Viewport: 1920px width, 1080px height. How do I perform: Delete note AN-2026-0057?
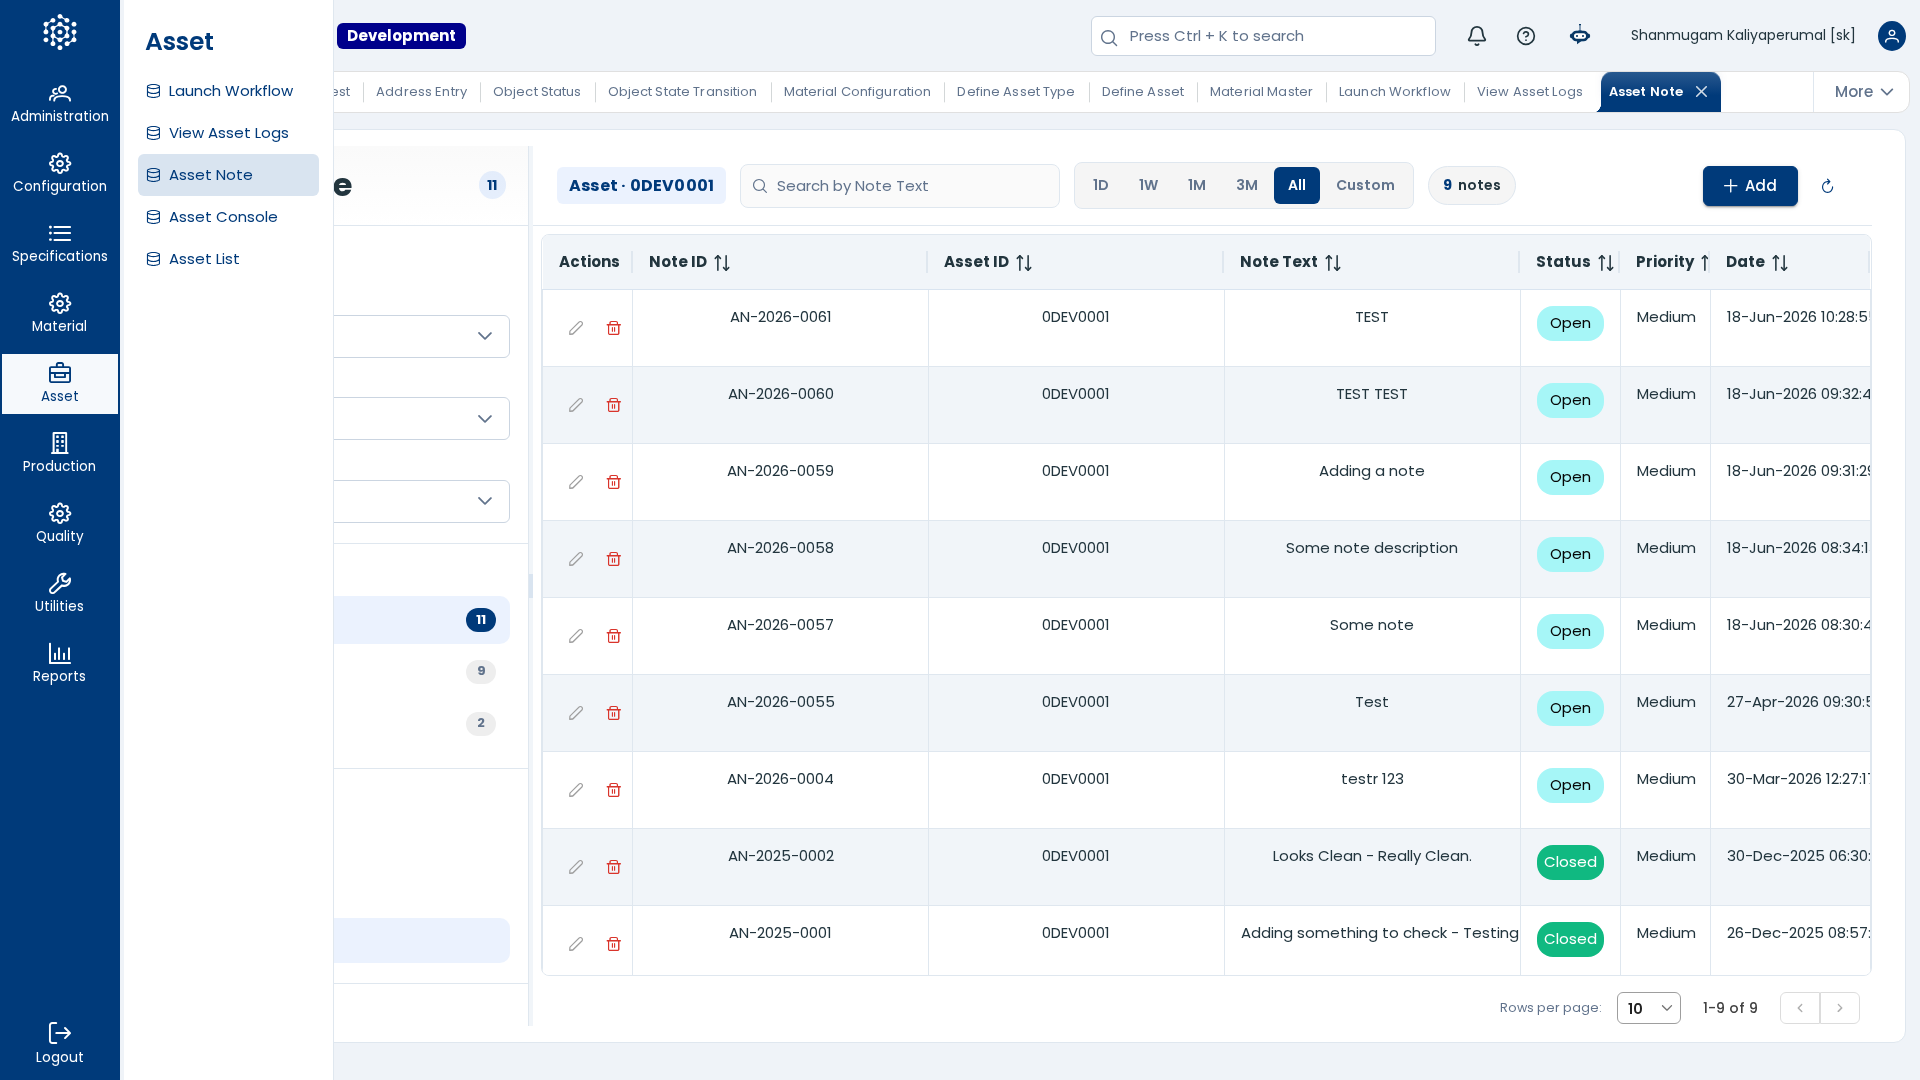coord(614,636)
